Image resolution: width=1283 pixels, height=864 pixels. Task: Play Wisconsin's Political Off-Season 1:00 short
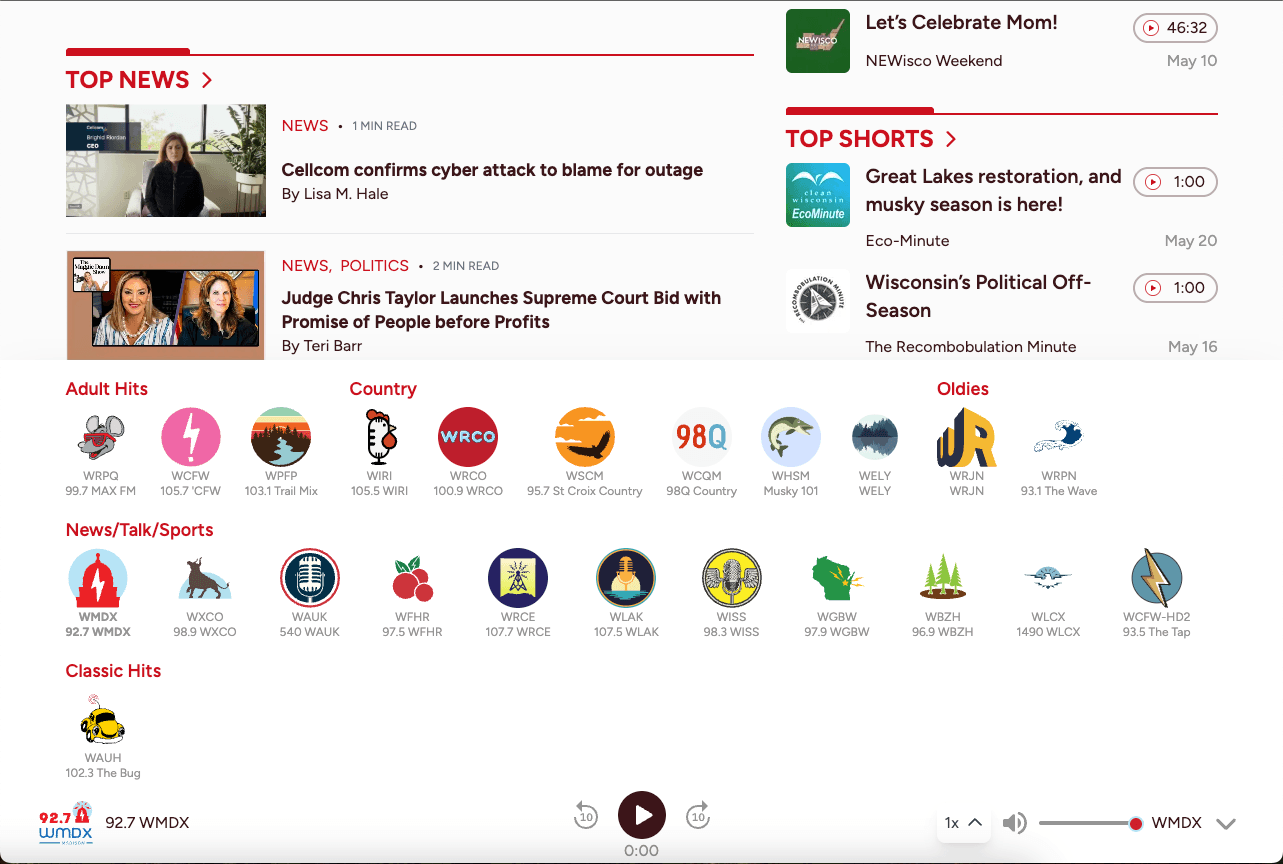(1175, 288)
